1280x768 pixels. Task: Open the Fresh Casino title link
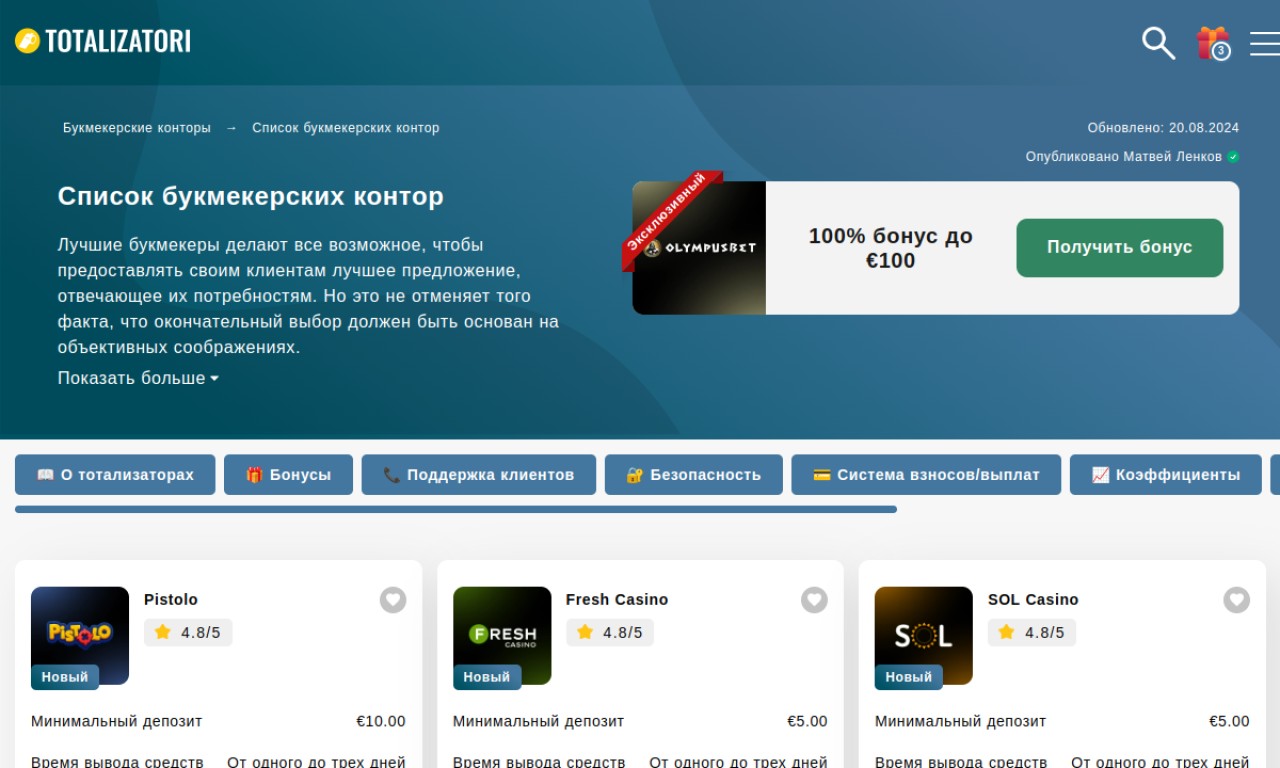pyautogui.click(x=617, y=600)
